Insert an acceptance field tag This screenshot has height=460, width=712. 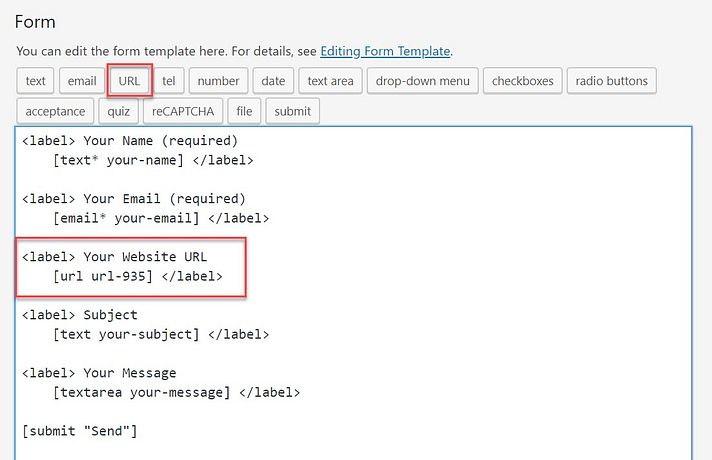pos(55,111)
